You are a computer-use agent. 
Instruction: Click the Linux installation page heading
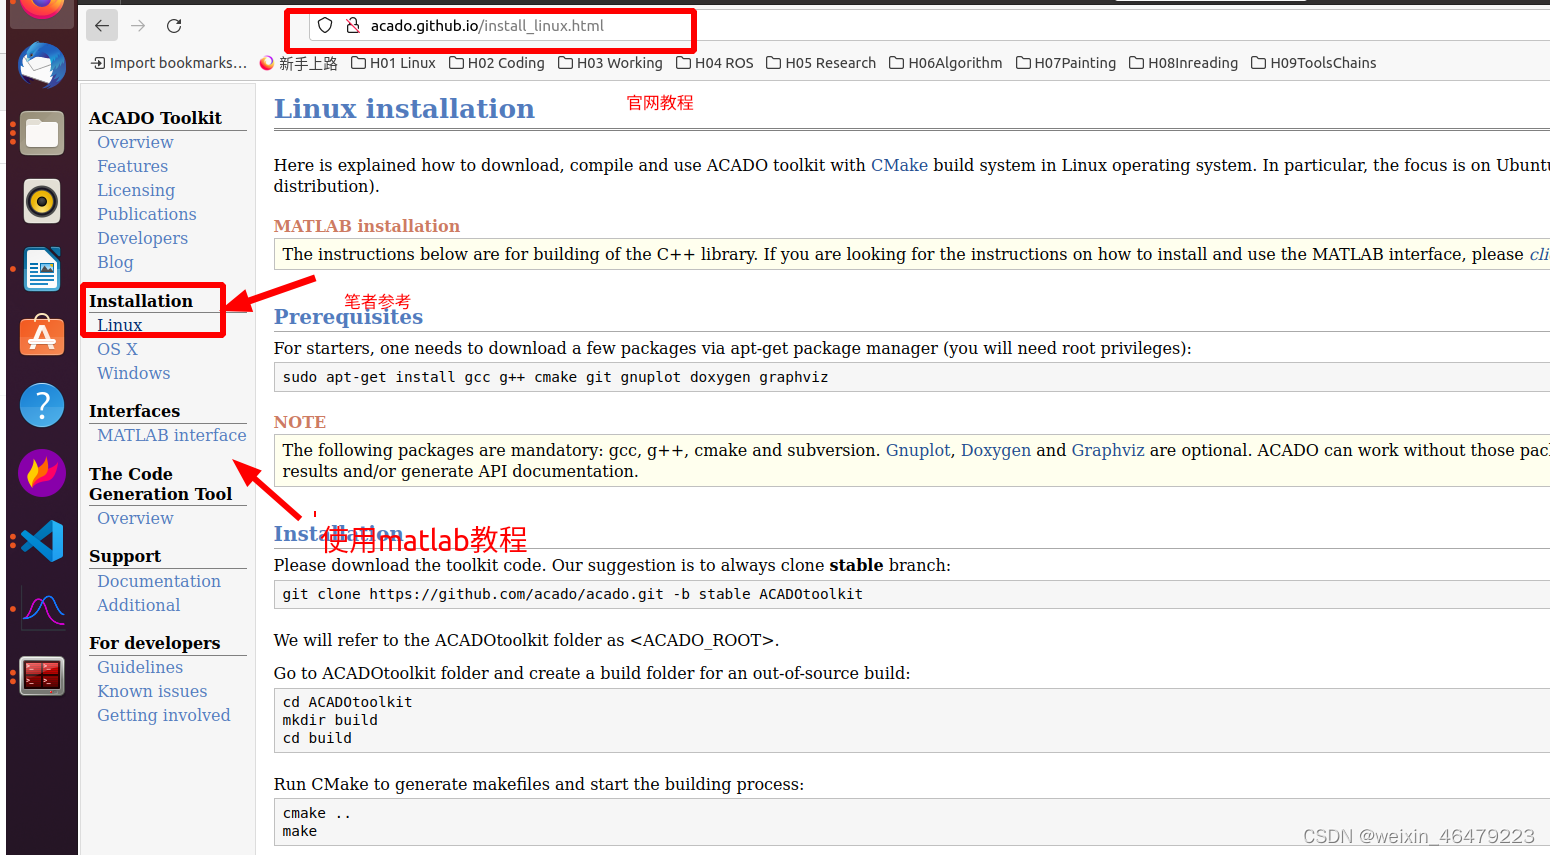404,108
